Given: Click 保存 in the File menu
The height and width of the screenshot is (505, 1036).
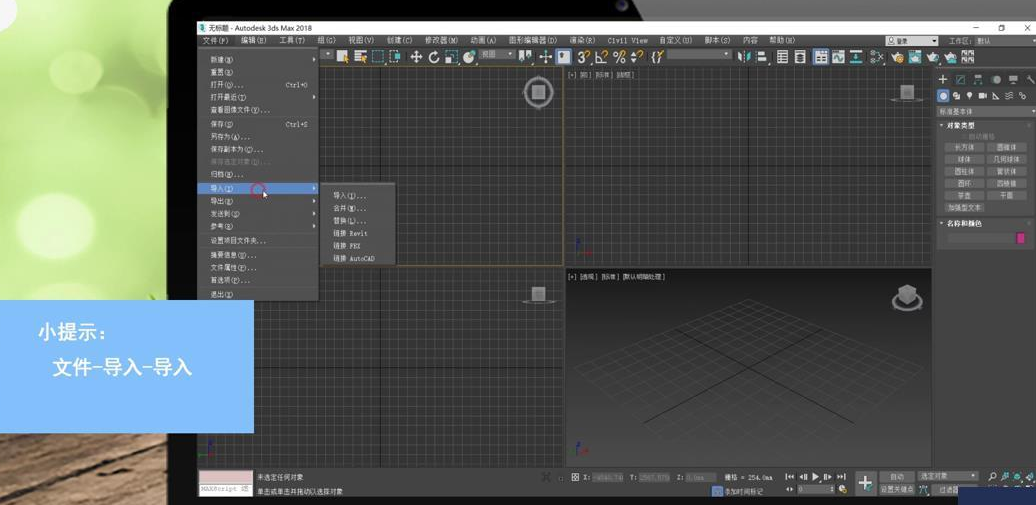Looking at the screenshot, I should point(258,124).
